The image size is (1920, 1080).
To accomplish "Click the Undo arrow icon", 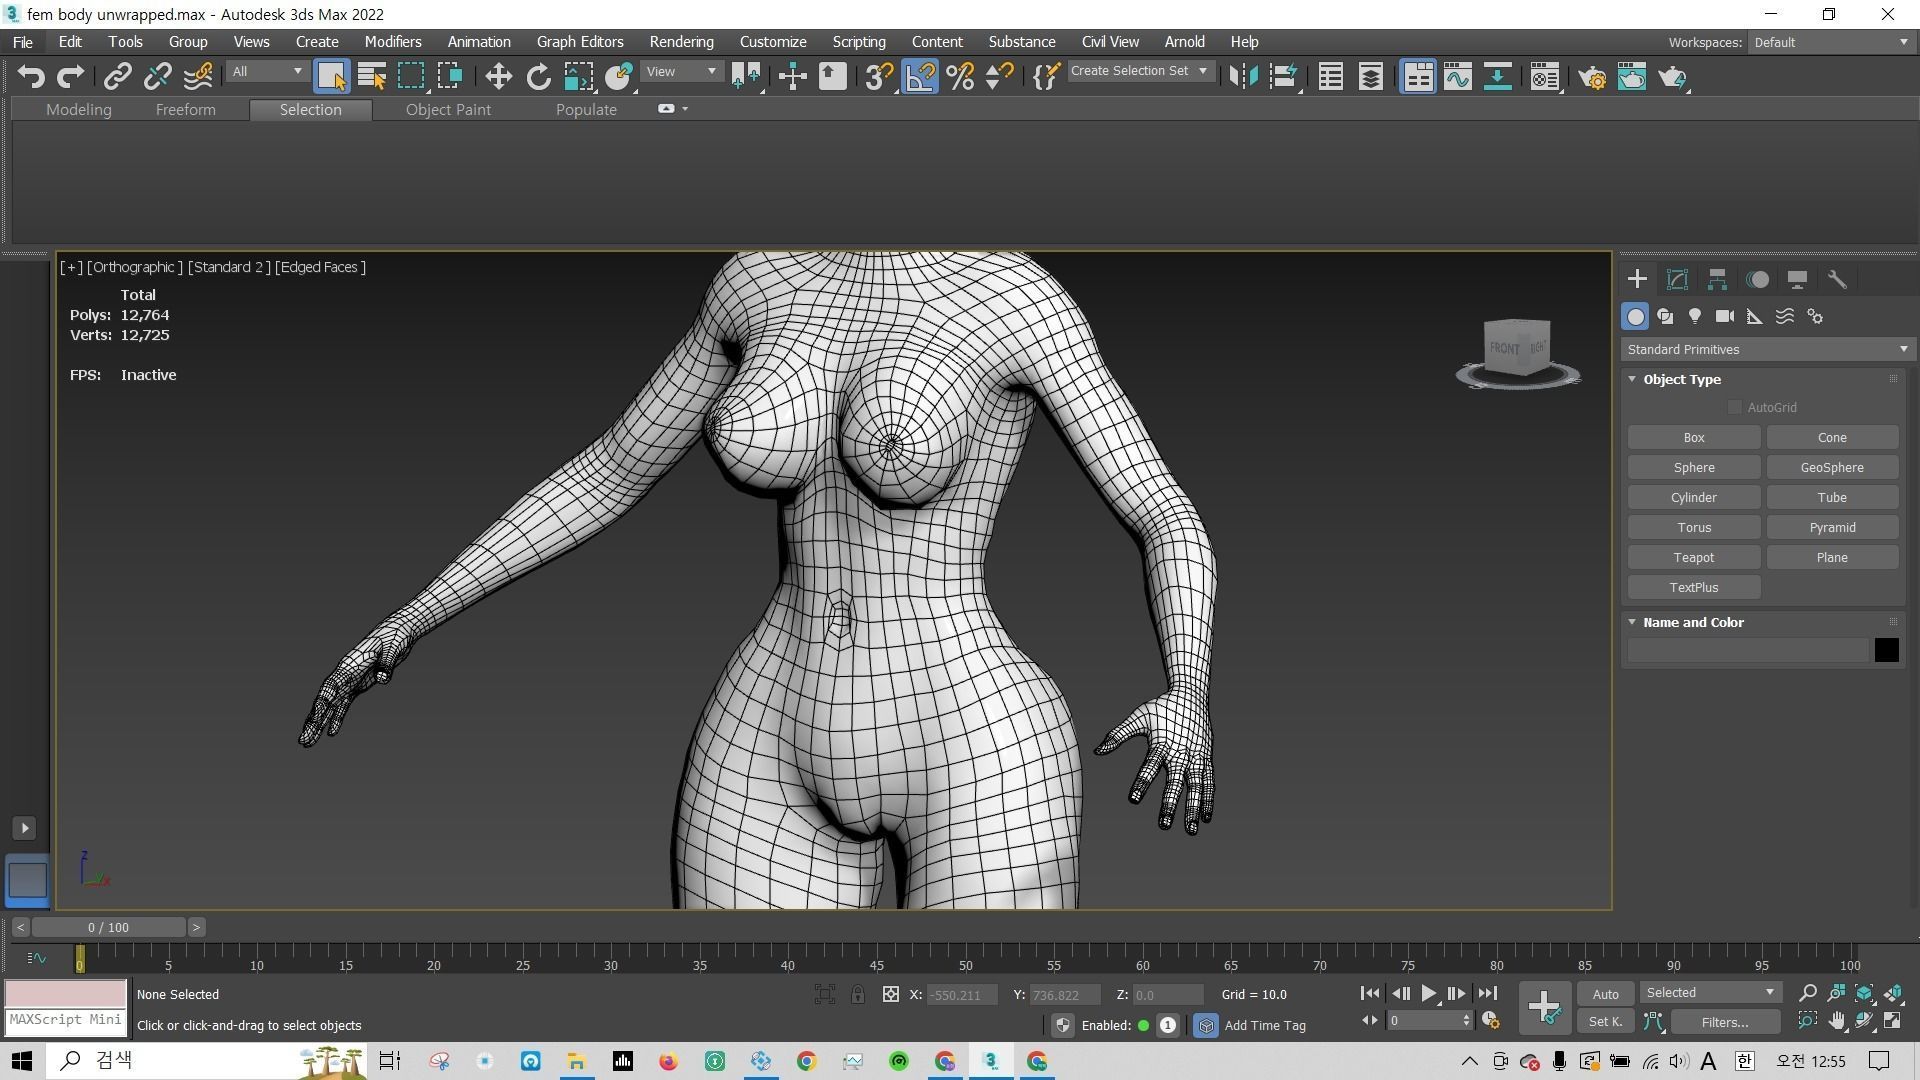I will (31, 77).
